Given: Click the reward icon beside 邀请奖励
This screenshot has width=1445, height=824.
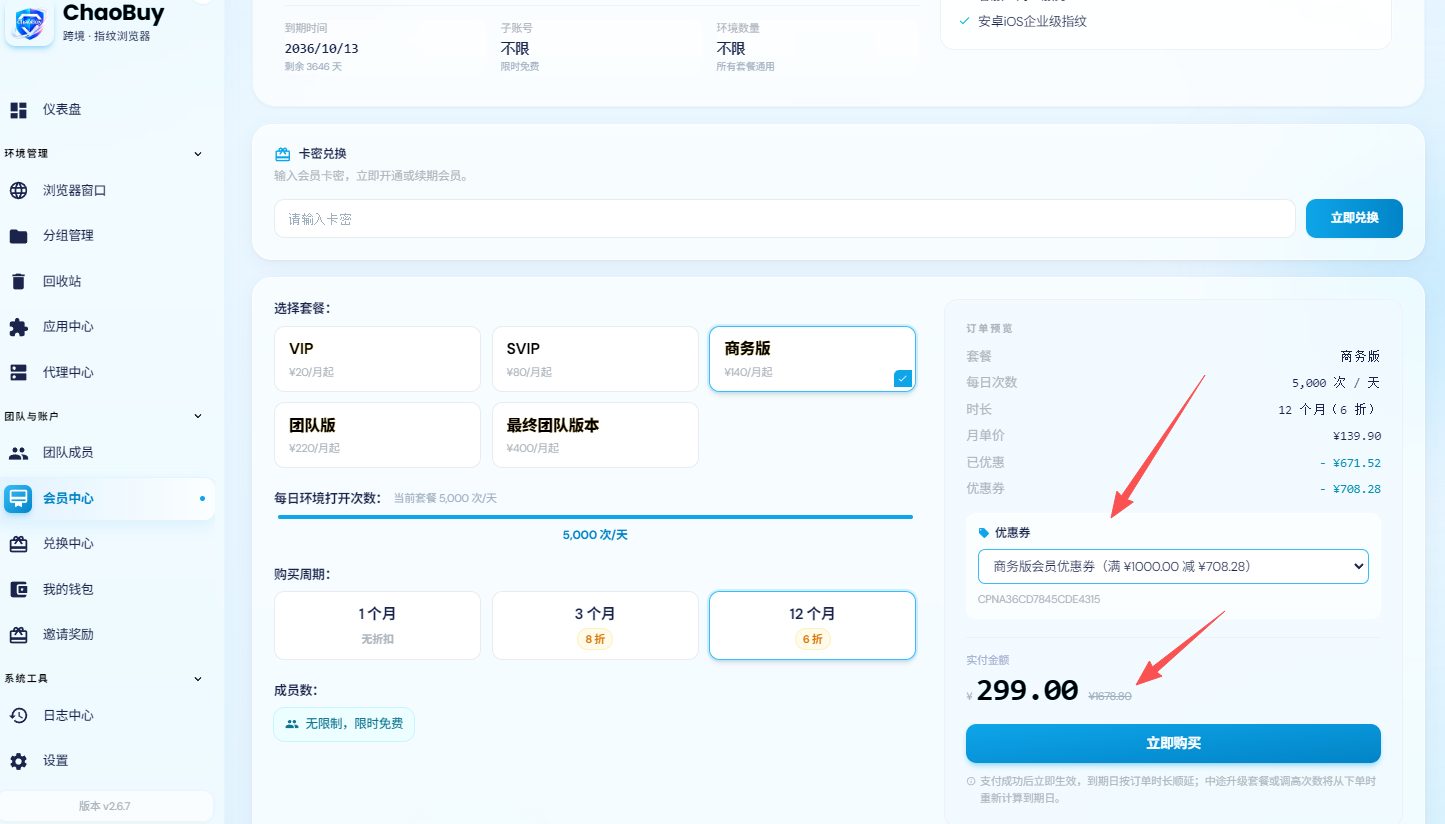Looking at the screenshot, I should (18, 635).
